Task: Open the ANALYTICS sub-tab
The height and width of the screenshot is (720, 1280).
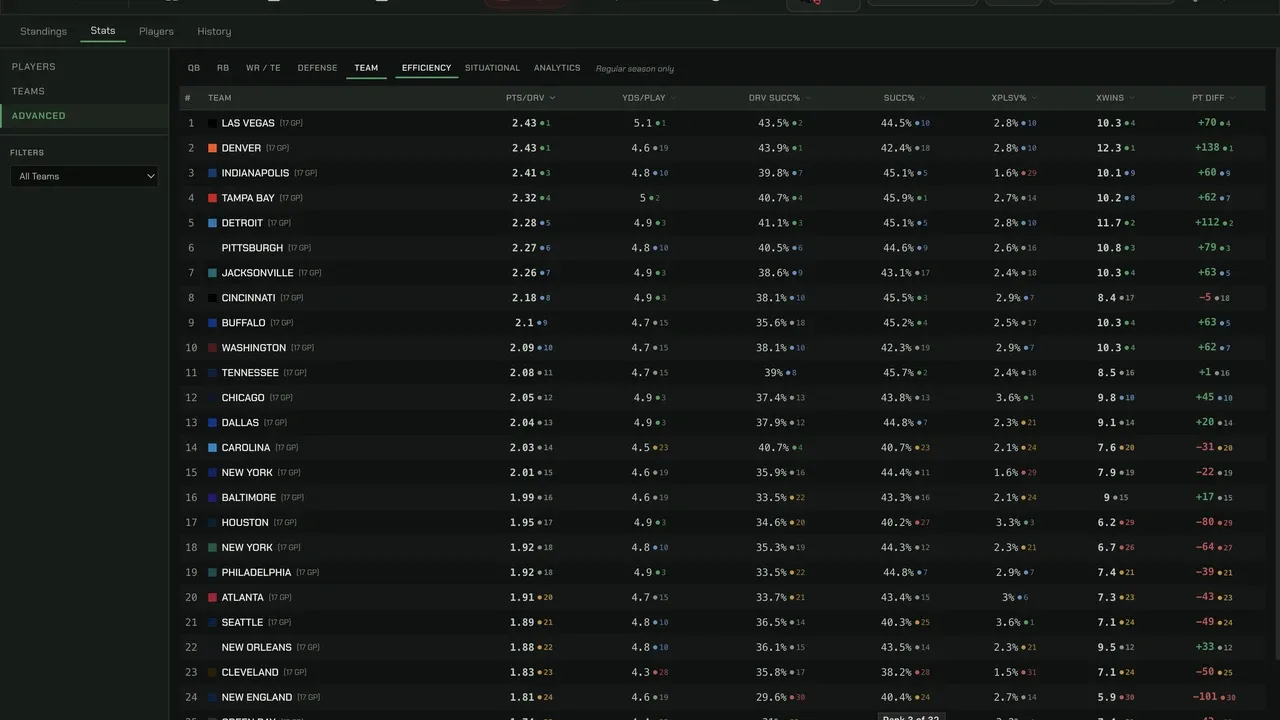Action: coord(557,68)
